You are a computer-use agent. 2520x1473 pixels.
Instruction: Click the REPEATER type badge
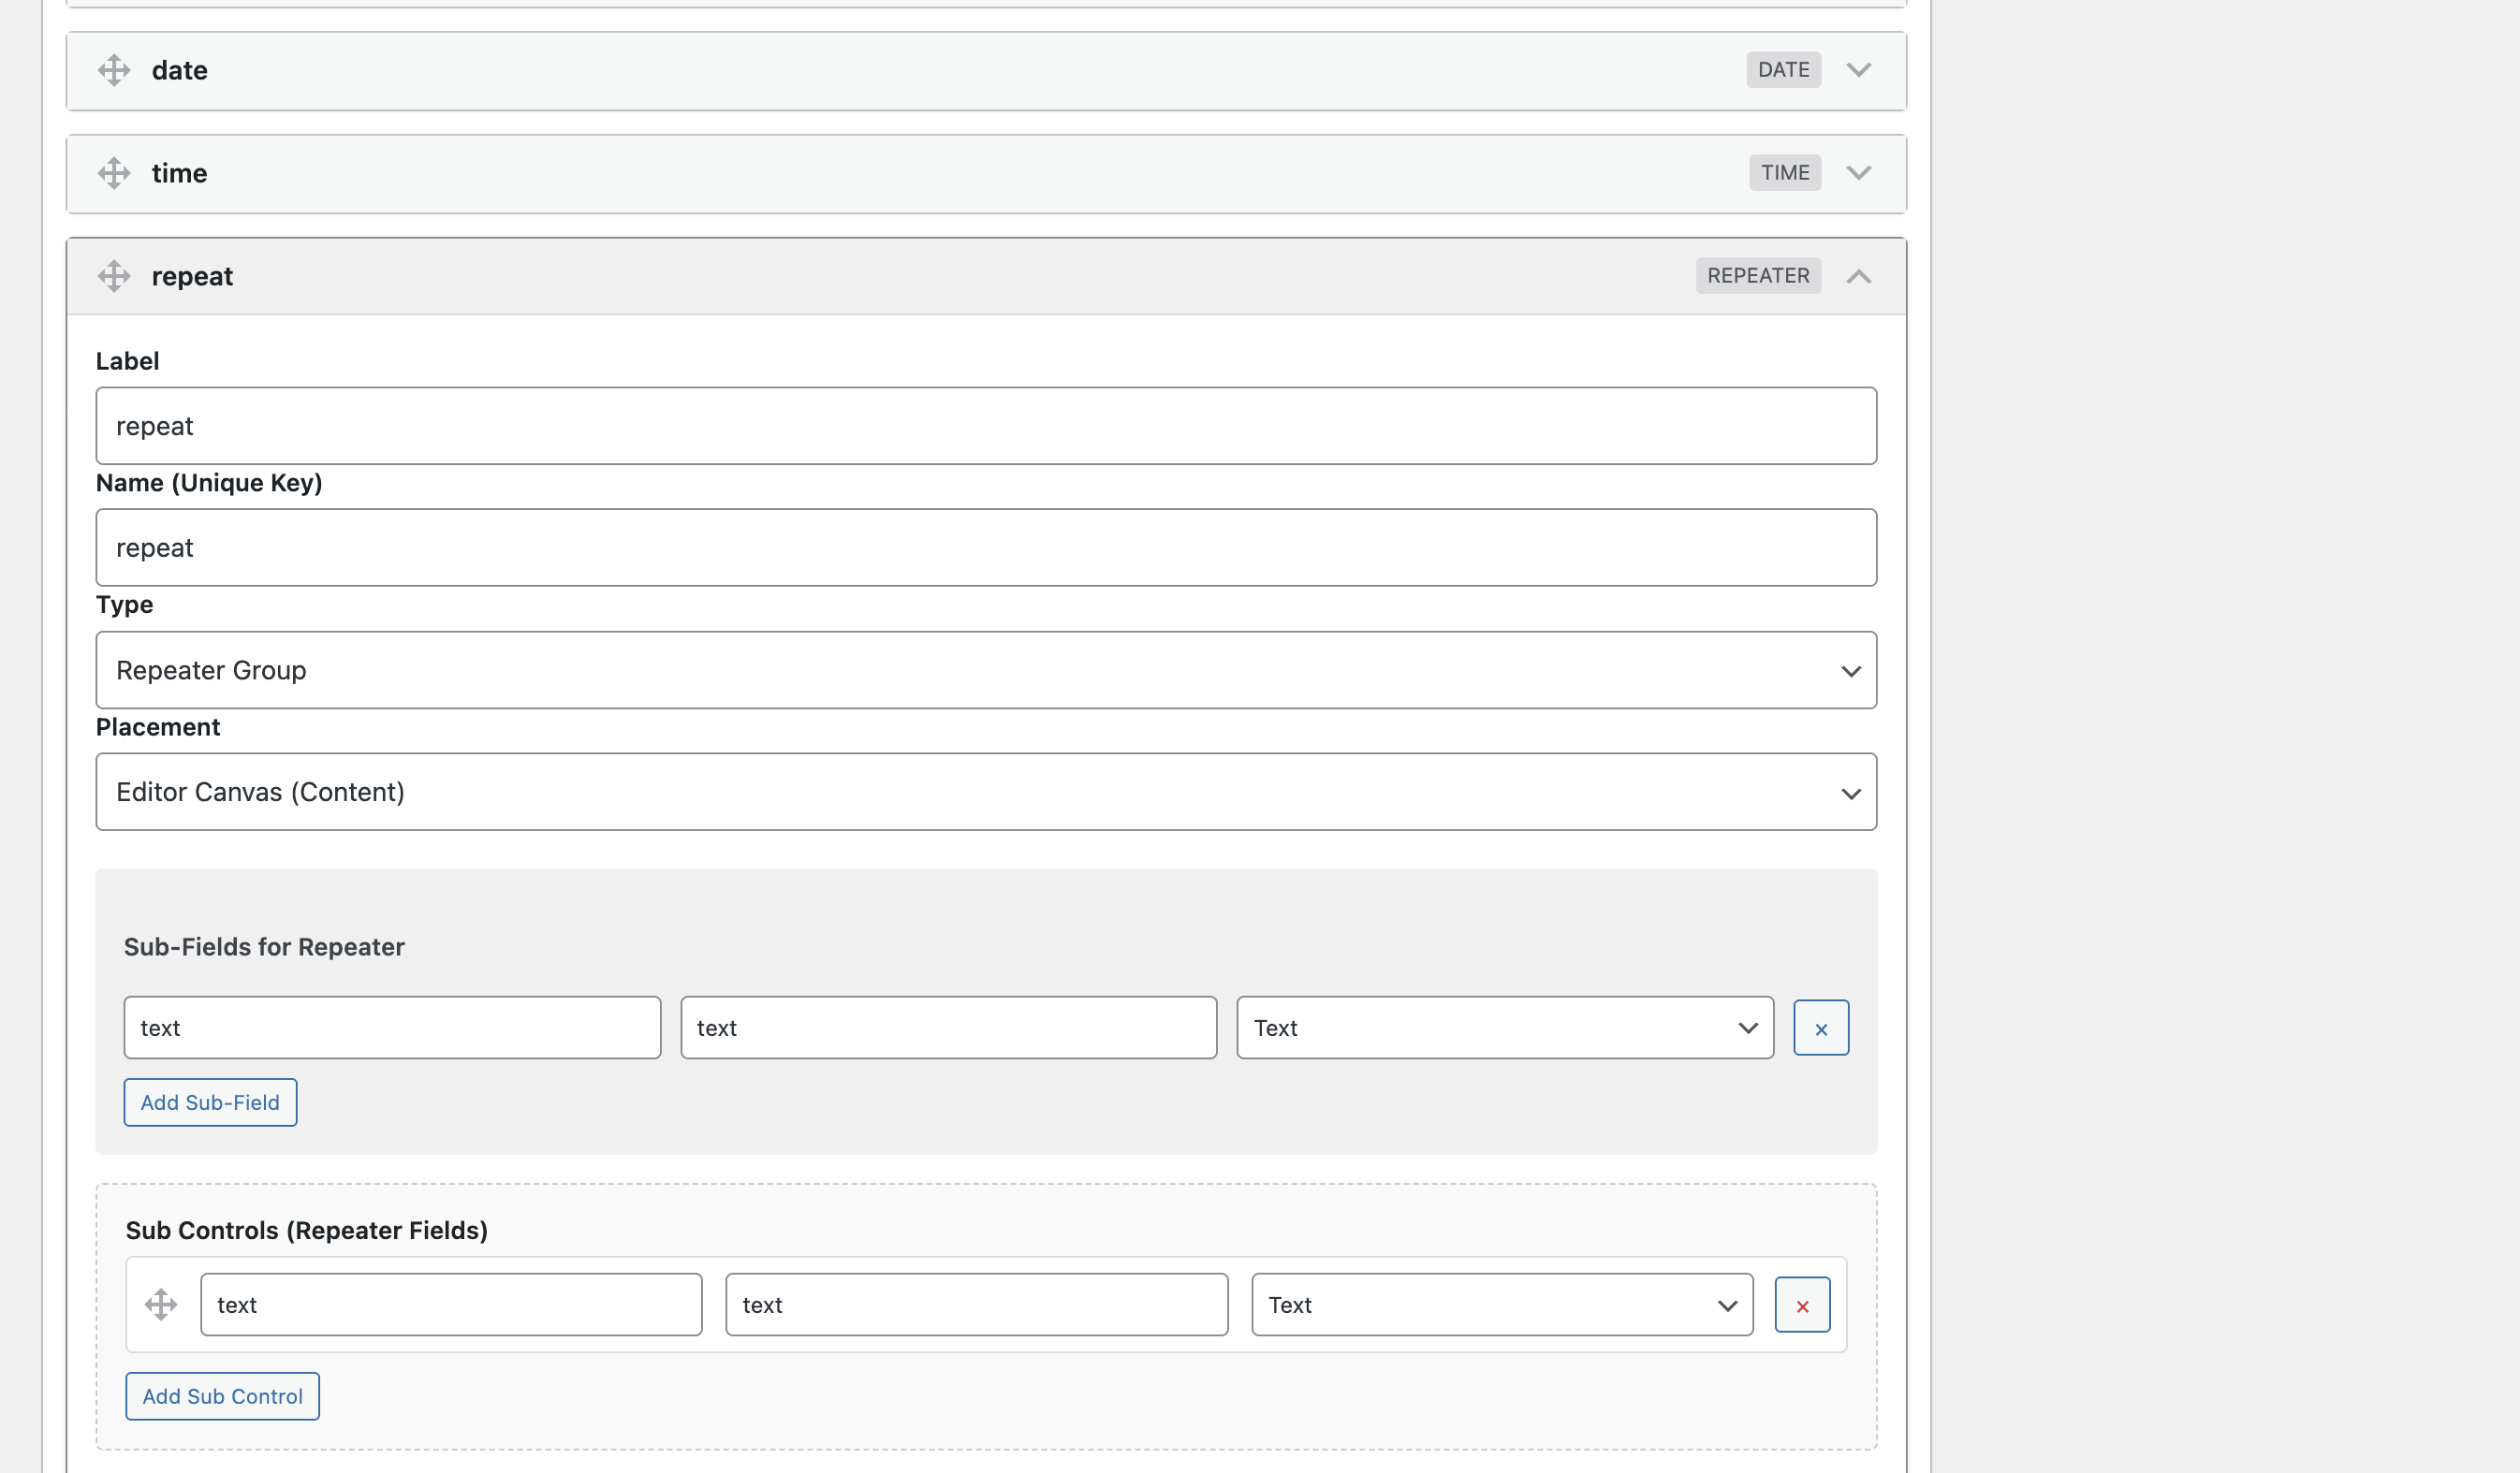pyautogui.click(x=1757, y=276)
